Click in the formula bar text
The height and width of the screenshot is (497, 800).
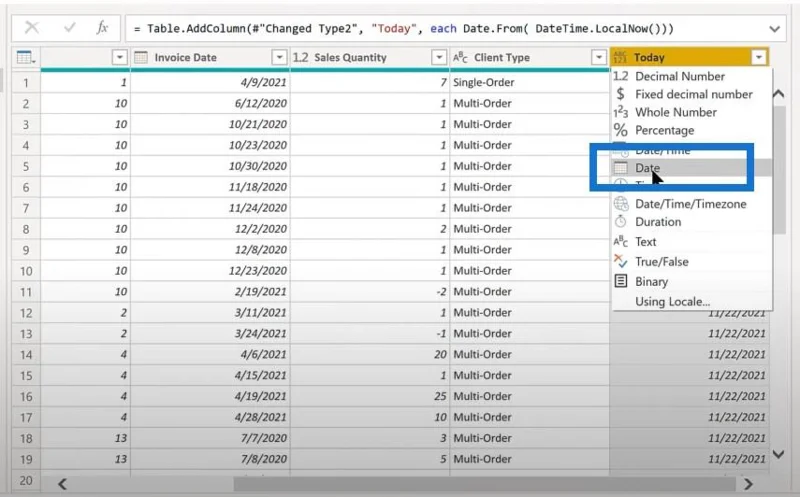[404, 29]
